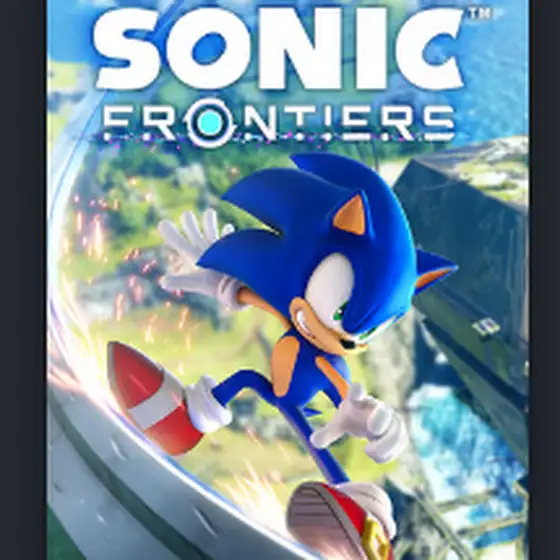Select the FRONTIERS subtitle text
The width and height of the screenshot is (560, 560).
279,121
